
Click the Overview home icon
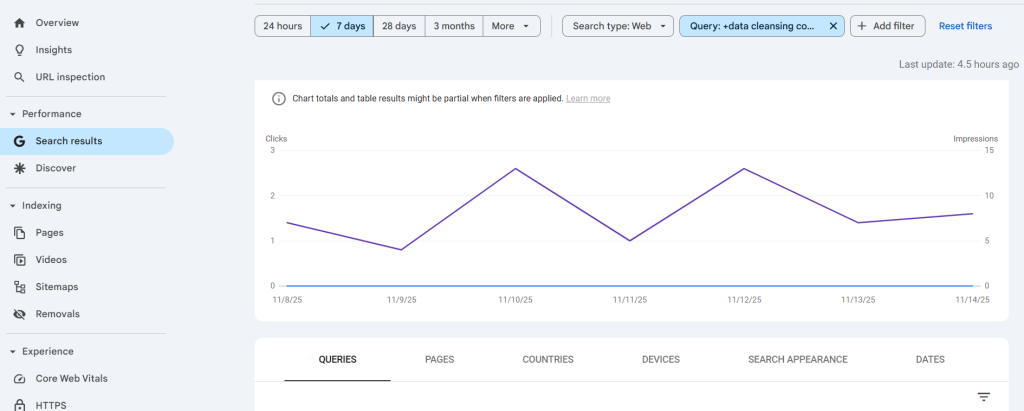tap(18, 22)
